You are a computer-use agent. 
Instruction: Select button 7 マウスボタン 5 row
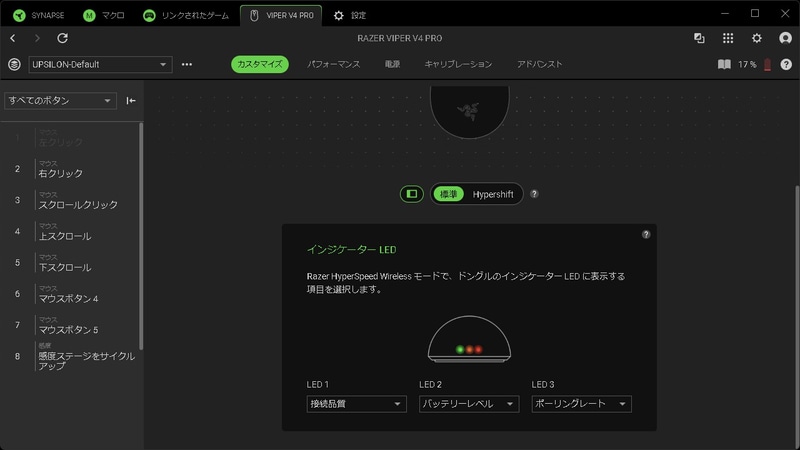click(x=70, y=325)
